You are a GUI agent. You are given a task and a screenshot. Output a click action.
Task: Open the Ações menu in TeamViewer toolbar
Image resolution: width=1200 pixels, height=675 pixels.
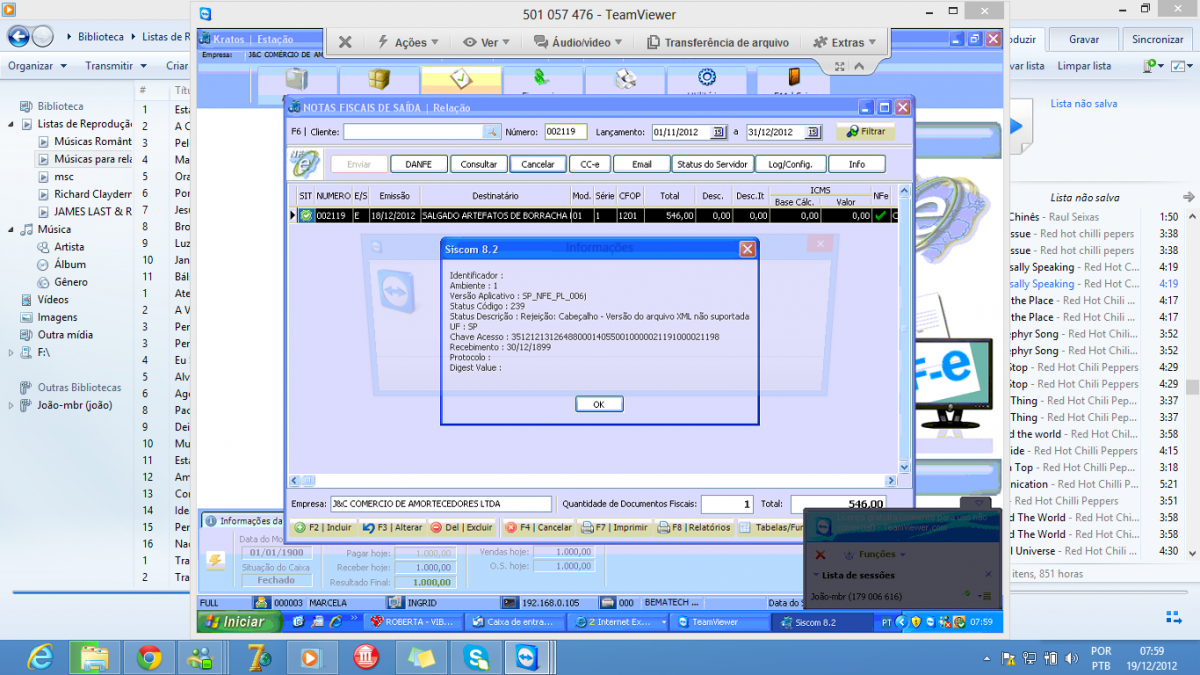click(x=408, y=42)
